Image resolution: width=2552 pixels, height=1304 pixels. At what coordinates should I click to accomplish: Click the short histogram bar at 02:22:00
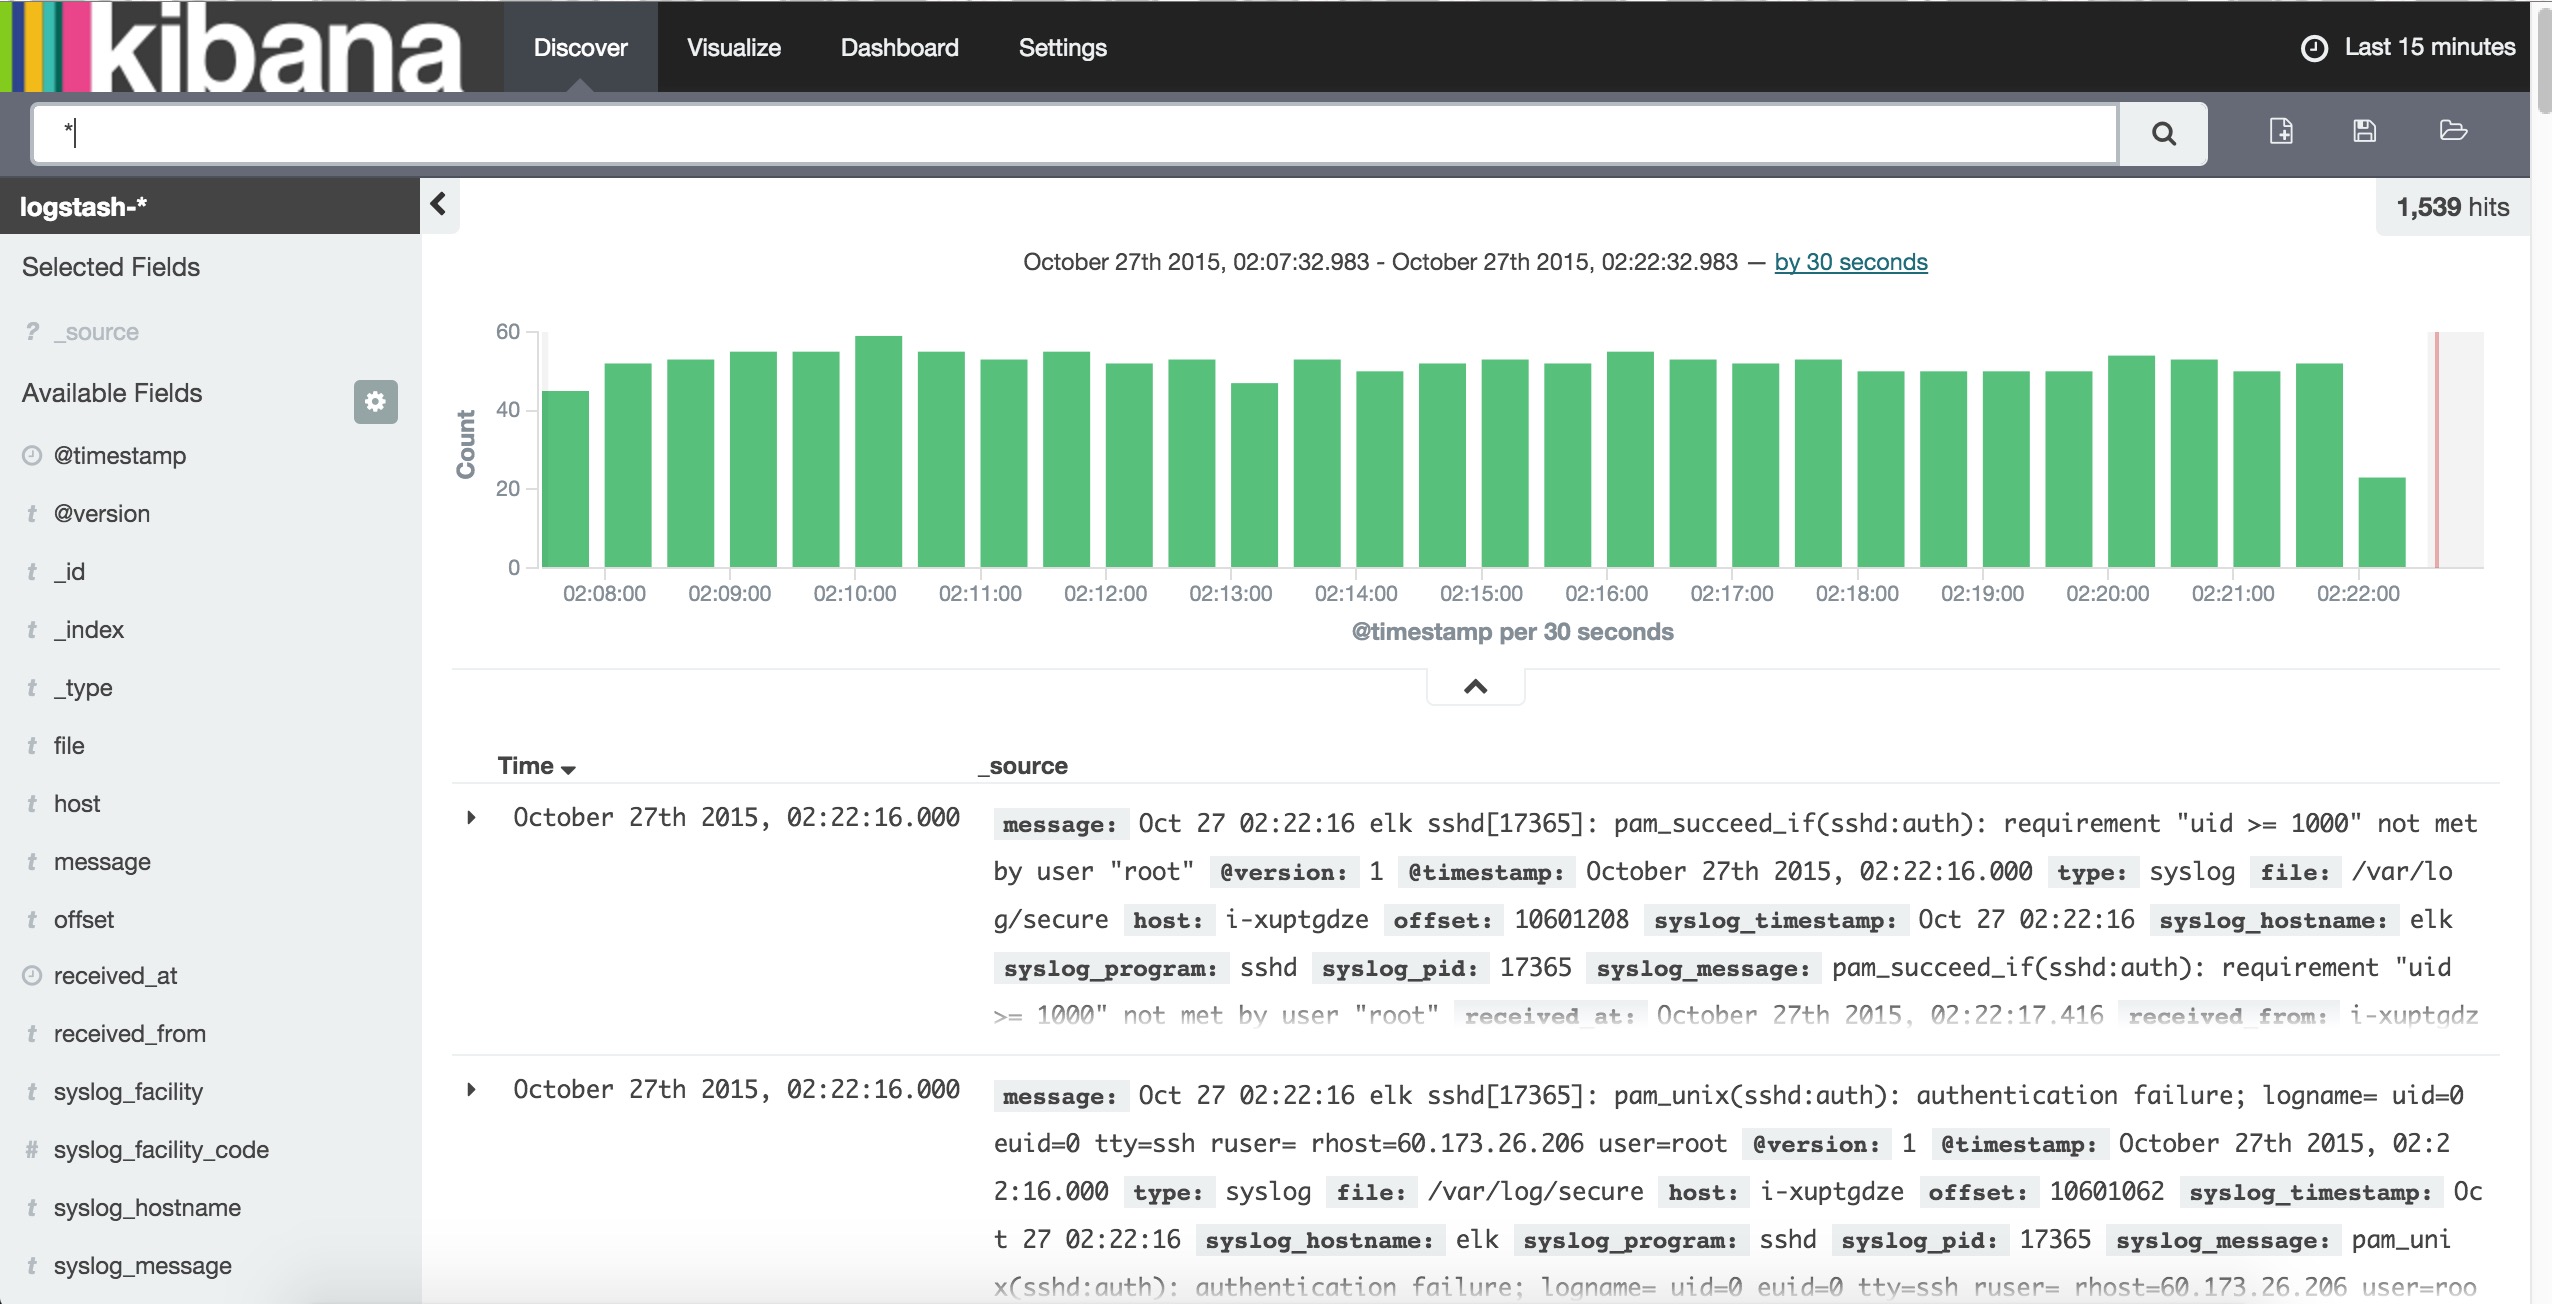pos(2382,523)
